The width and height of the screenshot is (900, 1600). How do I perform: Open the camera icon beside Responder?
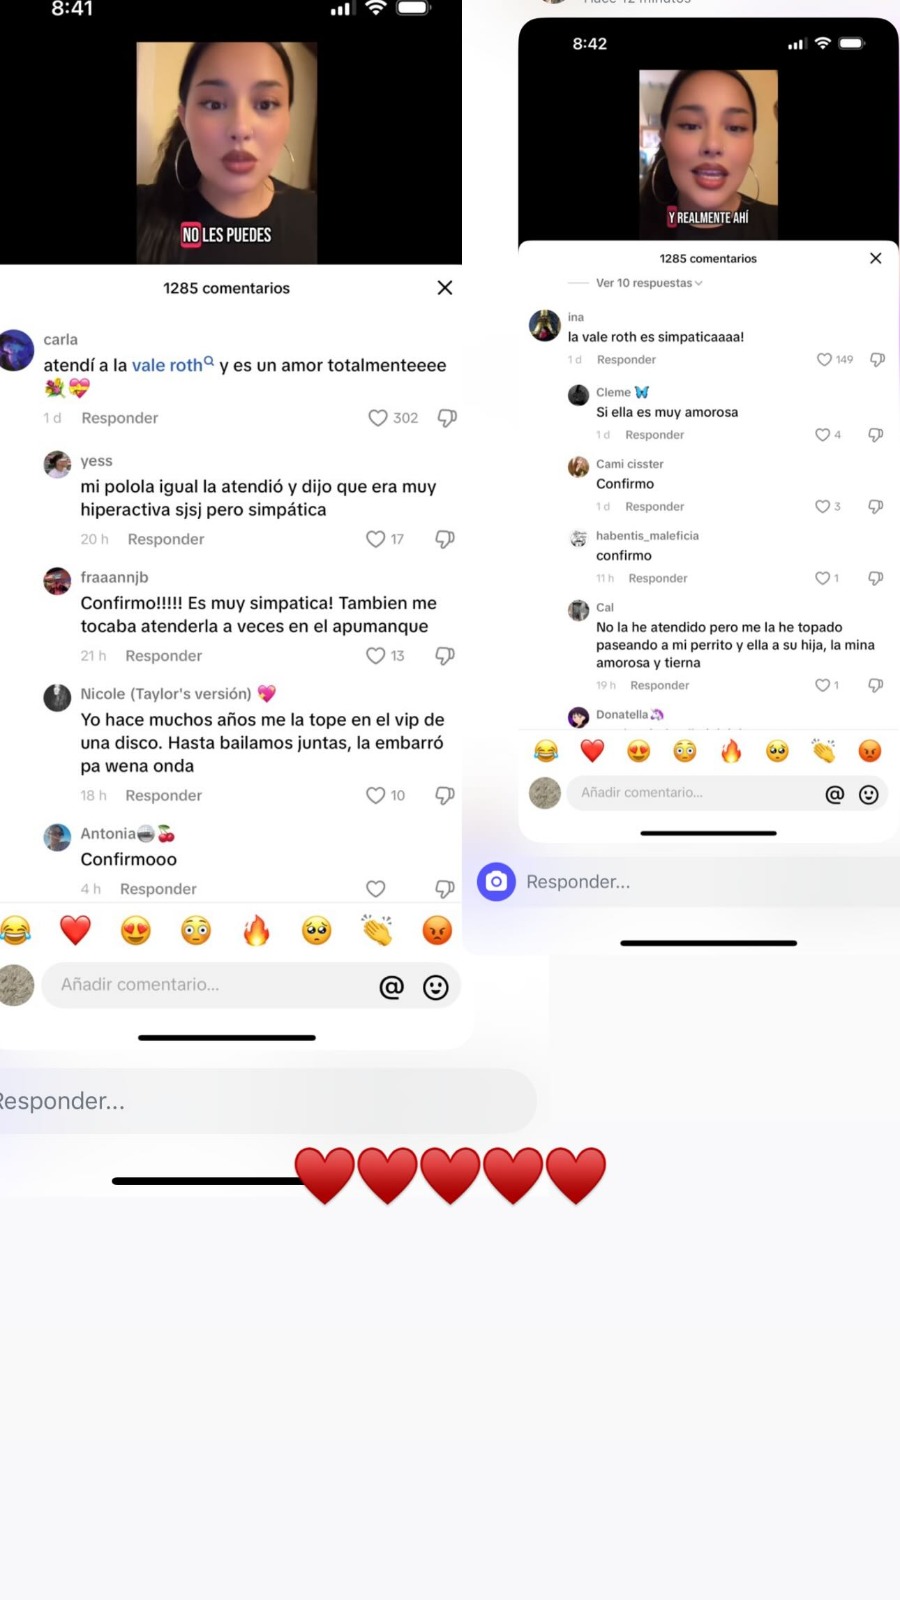tap(496, 882)
